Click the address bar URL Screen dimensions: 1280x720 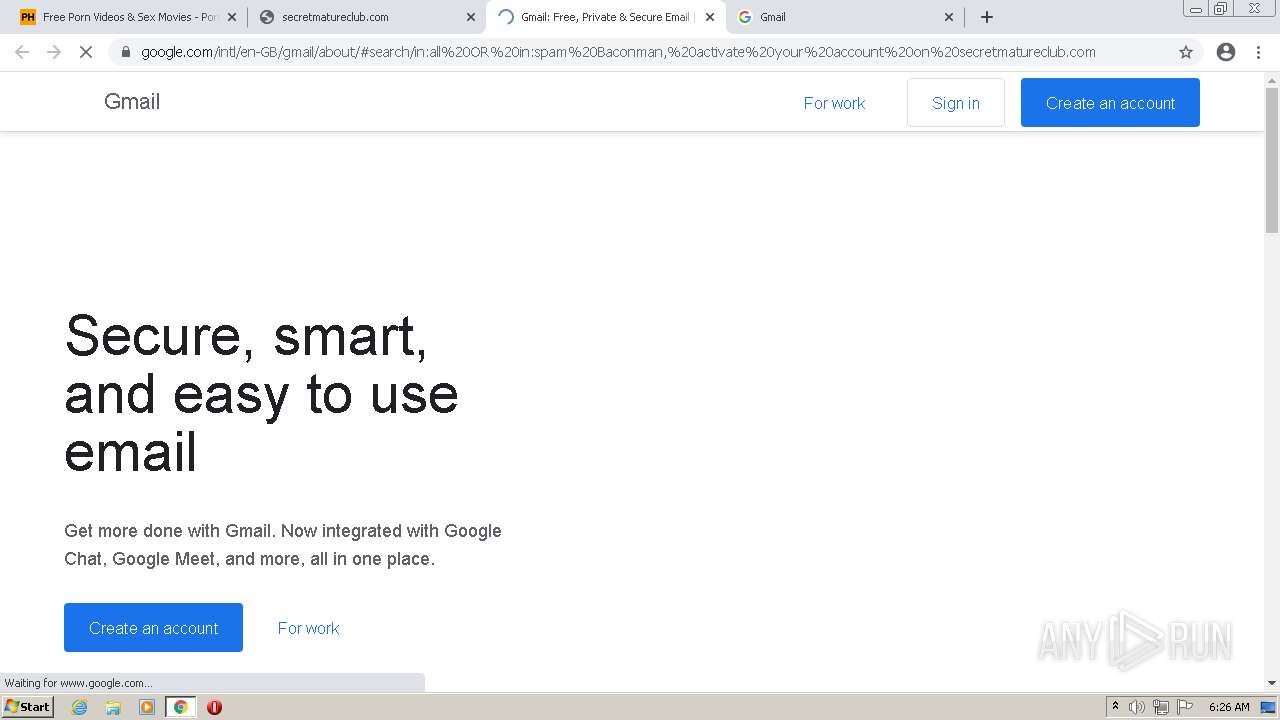618,52
